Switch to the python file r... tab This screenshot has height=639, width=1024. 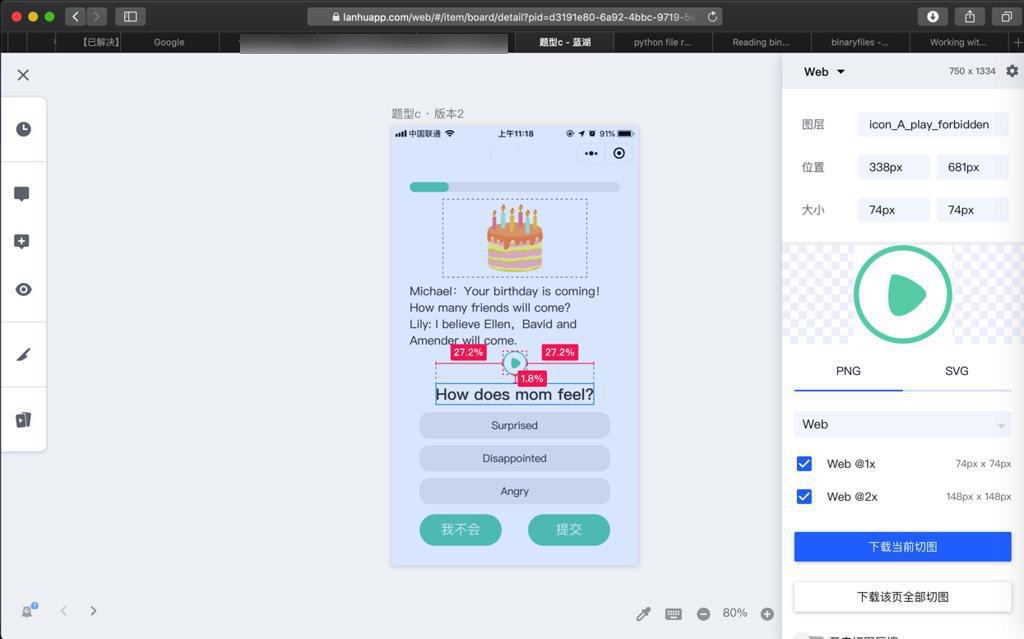coord(662,42)
